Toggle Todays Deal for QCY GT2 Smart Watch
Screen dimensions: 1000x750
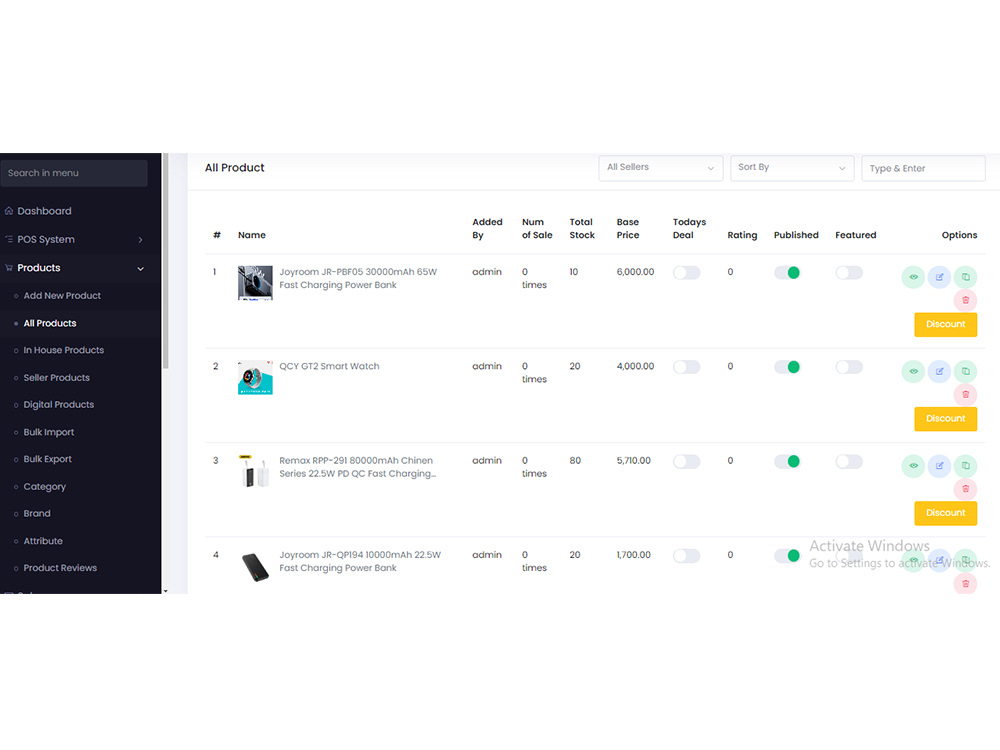point(686,367)
